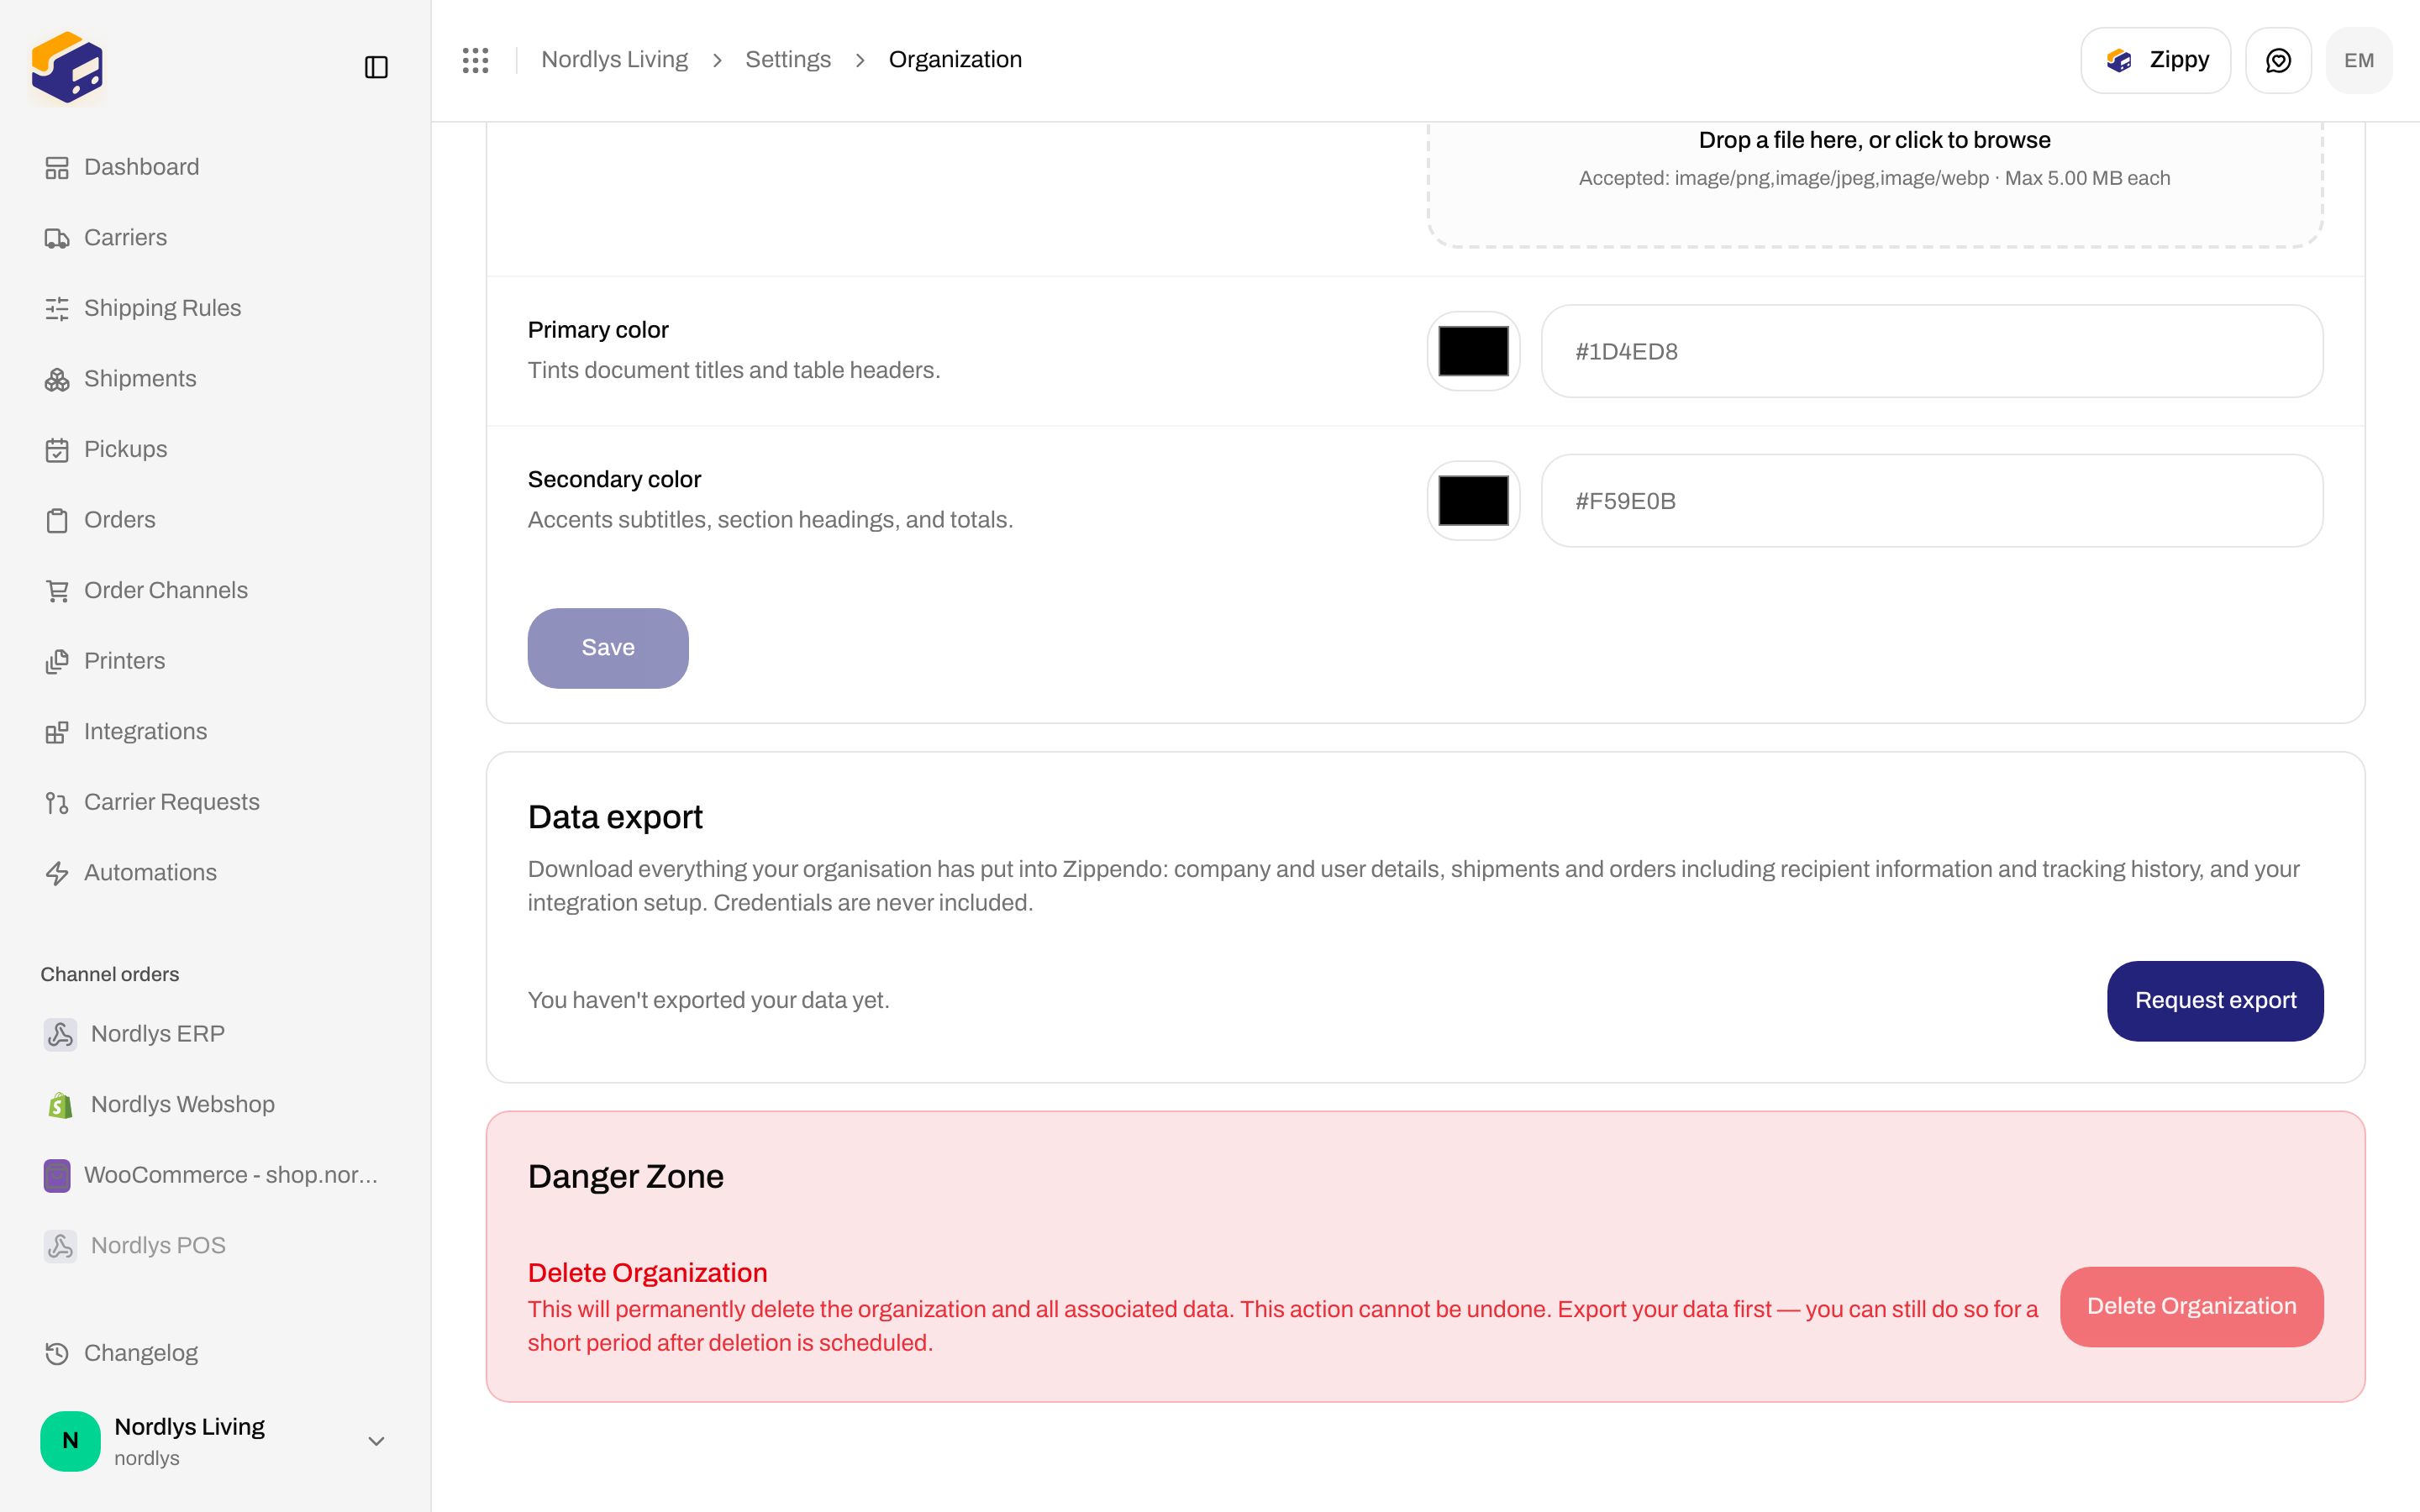Click the Zippendo logo icon
This screenshot has width=2420, height=1512.
click(x=67, y=67)
